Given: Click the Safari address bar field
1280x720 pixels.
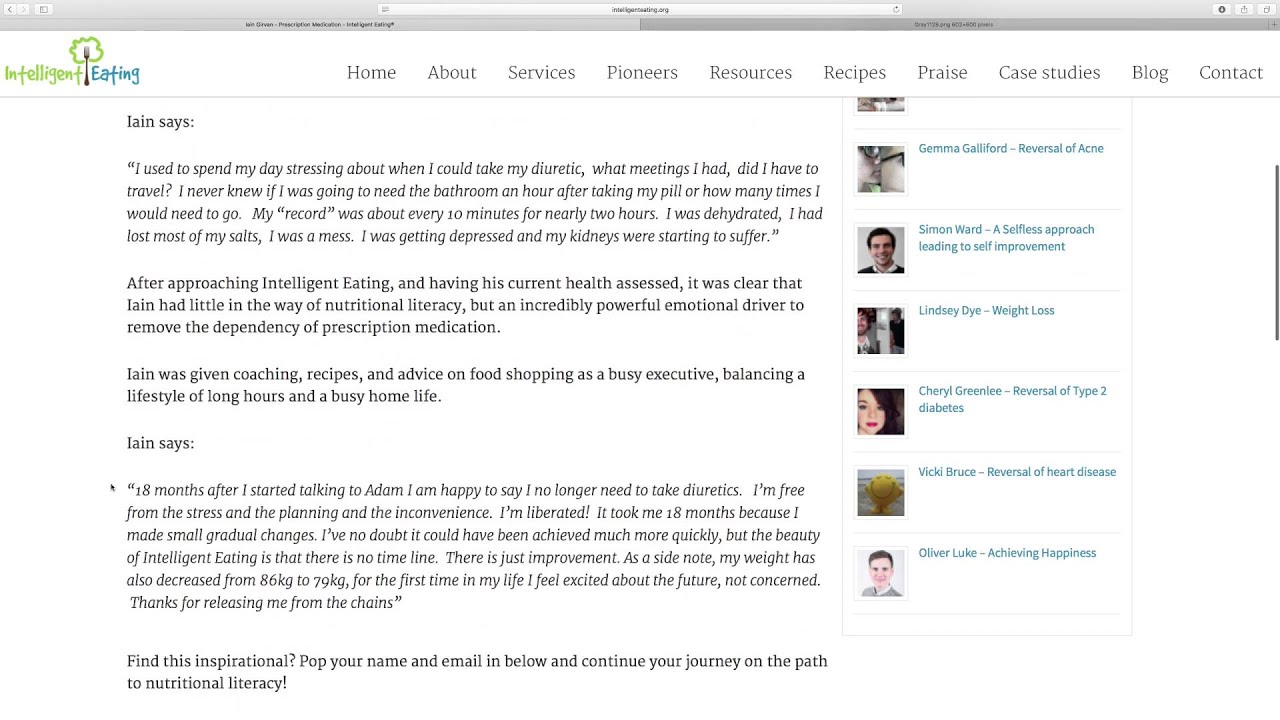Looking at the screenshot, I should point(640,9).
